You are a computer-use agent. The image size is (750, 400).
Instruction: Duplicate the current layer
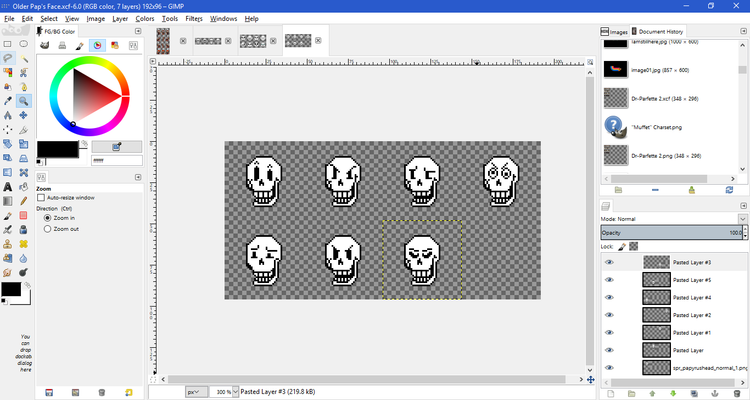(694, 394)
